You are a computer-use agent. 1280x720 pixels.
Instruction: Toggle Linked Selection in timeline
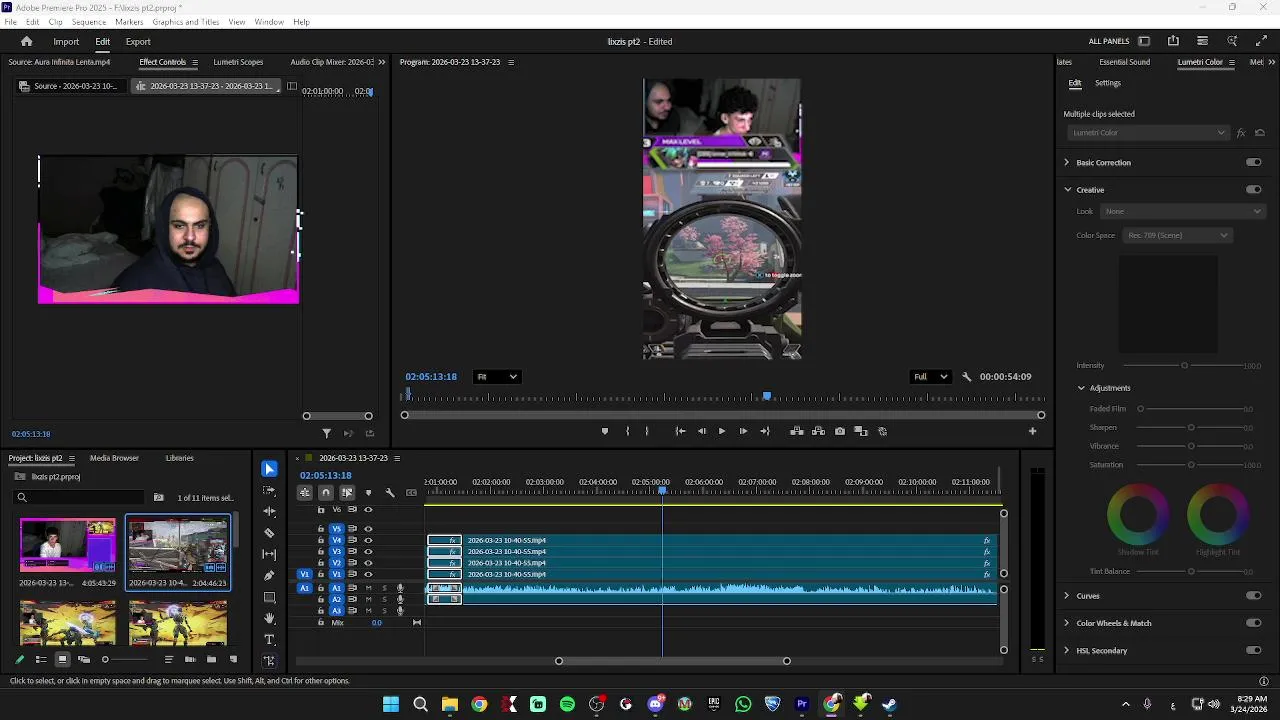[347, 492]
